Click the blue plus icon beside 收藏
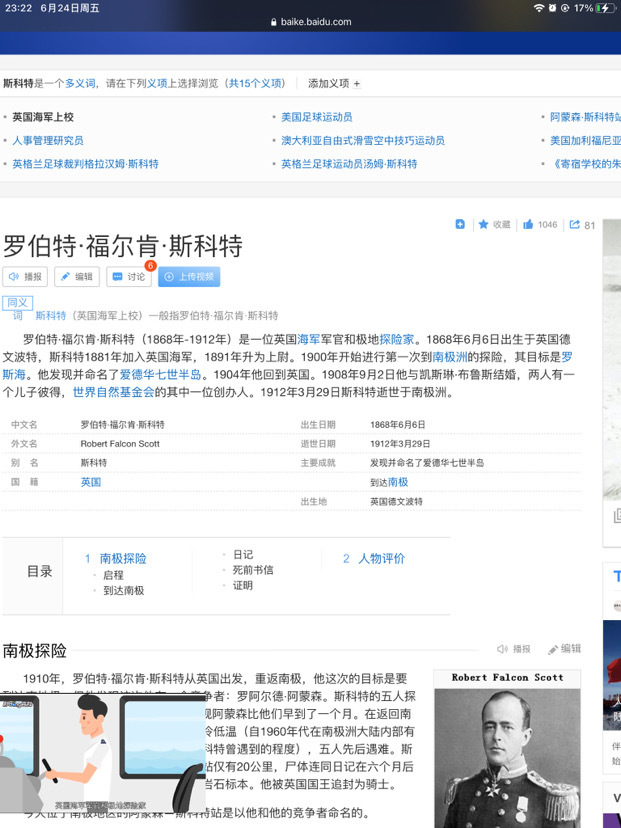 coord(460,224)
